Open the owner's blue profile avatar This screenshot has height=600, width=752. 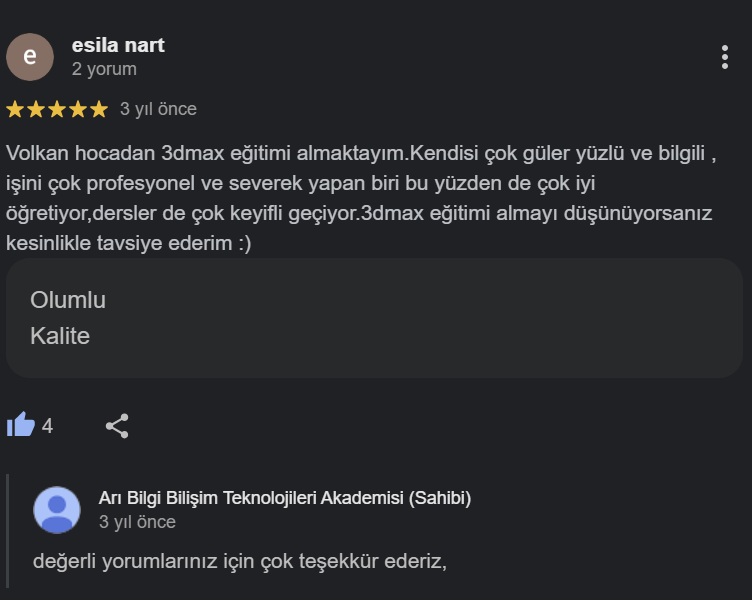(x=57, y=510)
